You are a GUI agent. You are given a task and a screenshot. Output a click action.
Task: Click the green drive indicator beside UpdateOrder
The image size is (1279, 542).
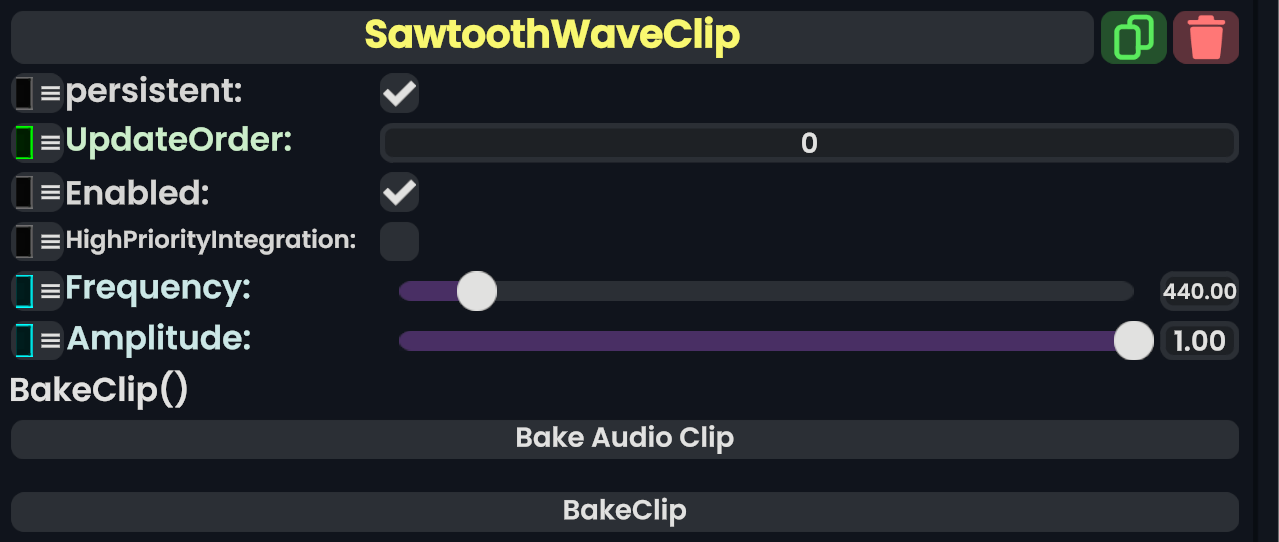(24, 142)
